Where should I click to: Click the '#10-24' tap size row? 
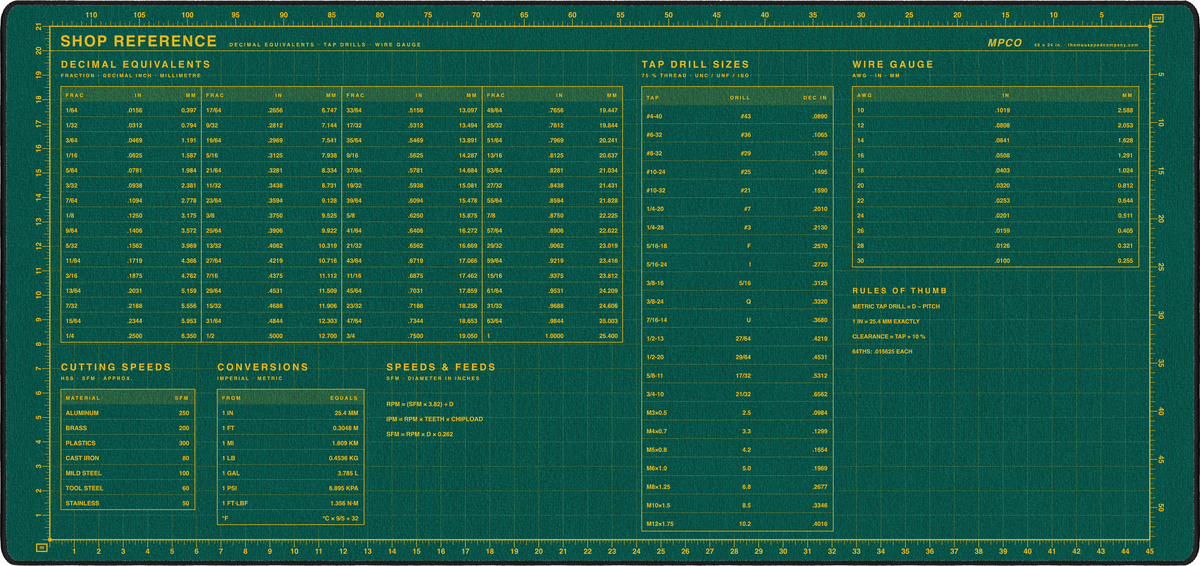click(x=737, y=172)
